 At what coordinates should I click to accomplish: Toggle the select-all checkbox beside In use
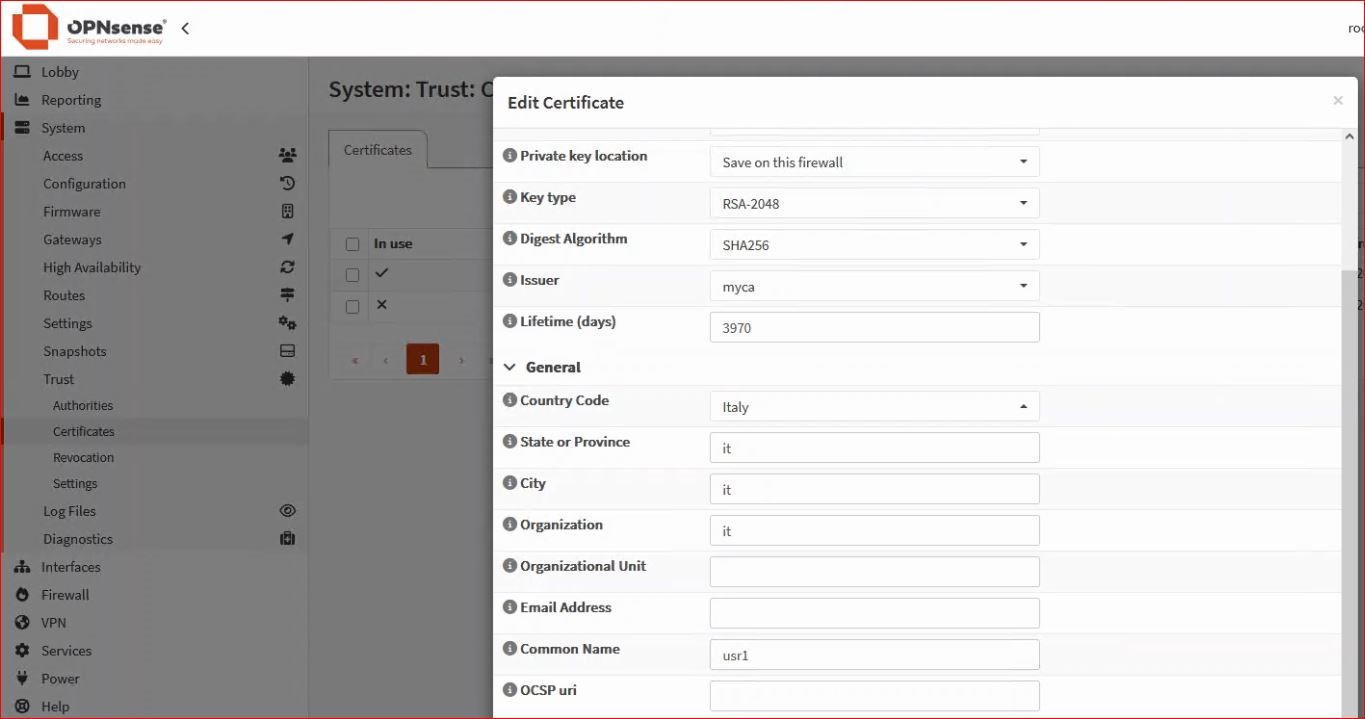352,244
